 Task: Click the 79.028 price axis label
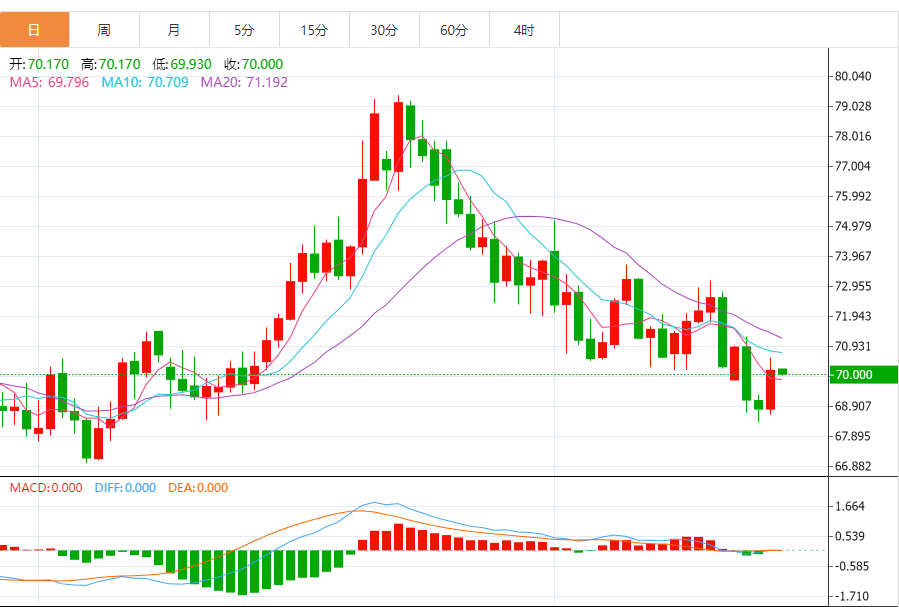tap(853, 106)
